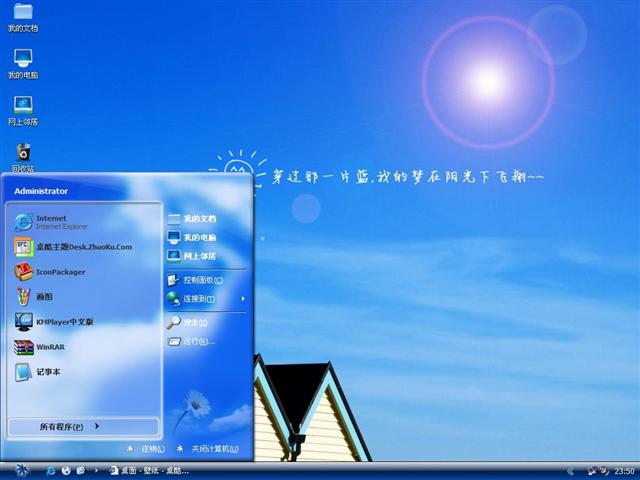Expand hidden system tray icons arrow
Image resolution: width=640 pixels, height=480 pixels.
[x=571, y=471]
